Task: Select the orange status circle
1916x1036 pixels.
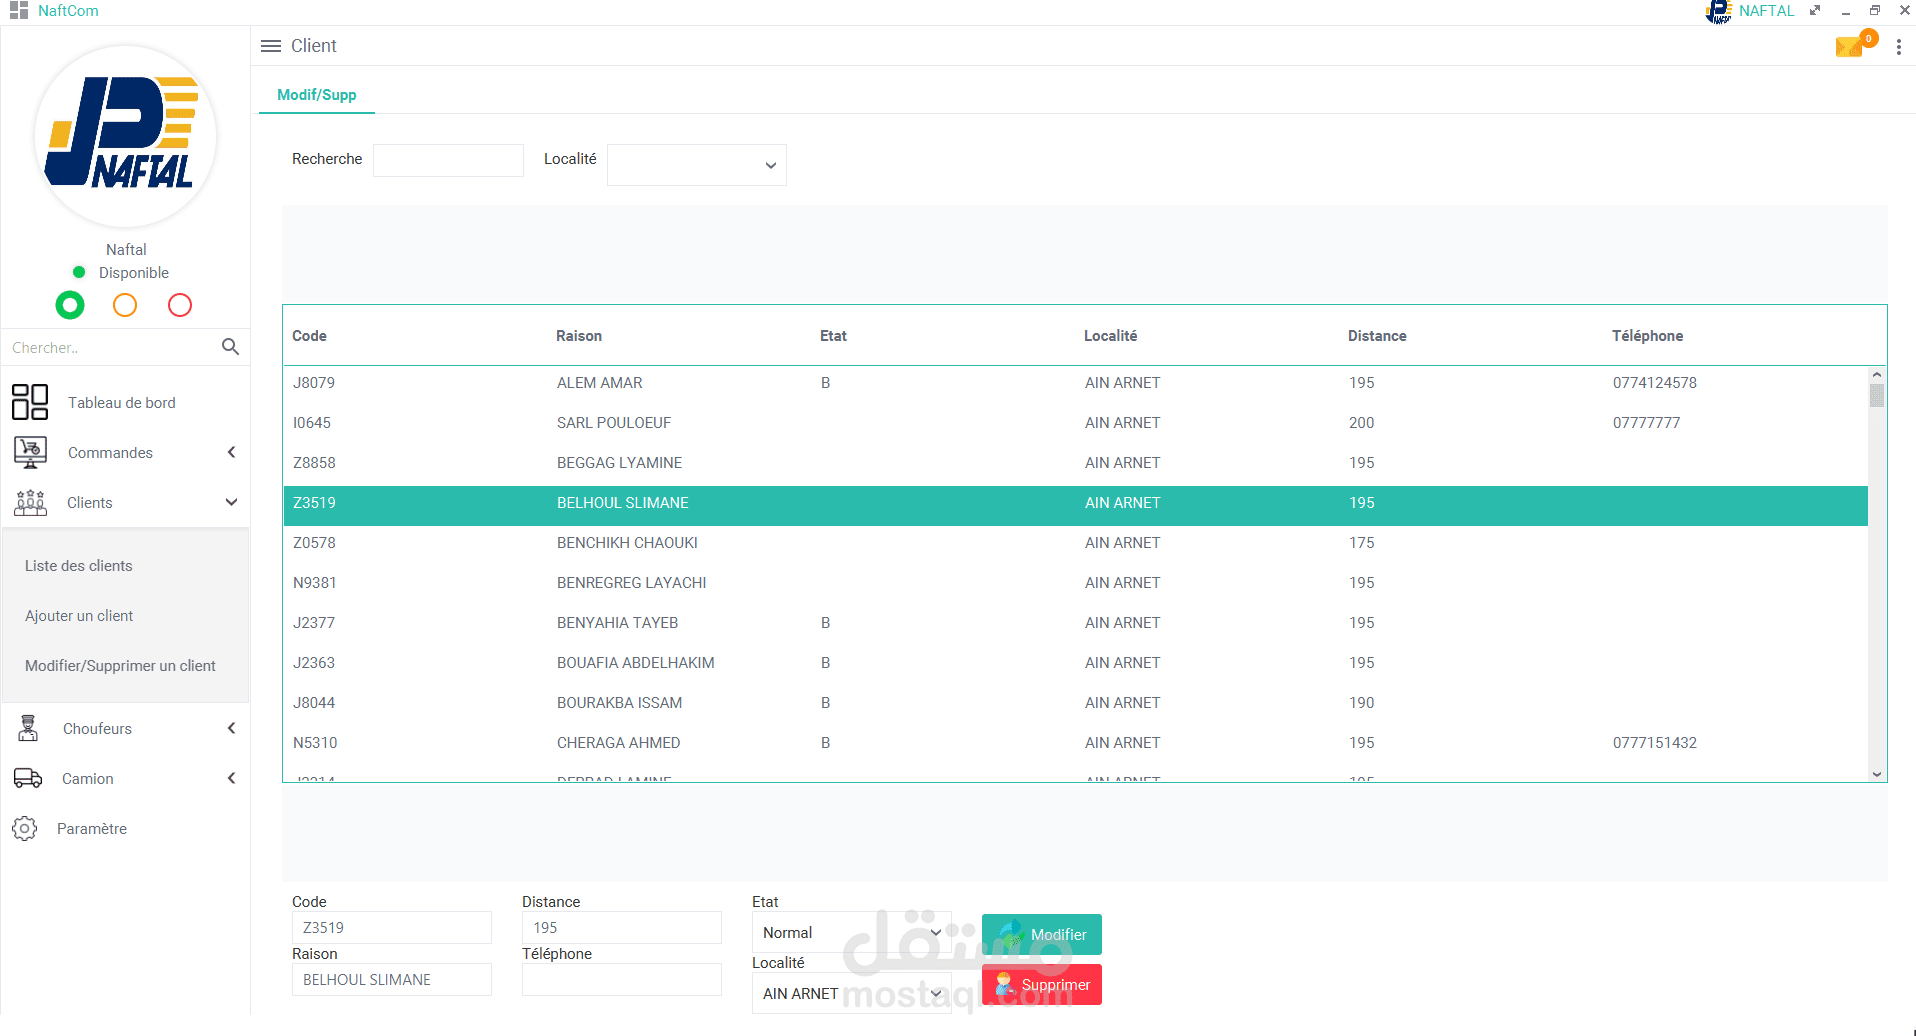Action: point(125,305)
